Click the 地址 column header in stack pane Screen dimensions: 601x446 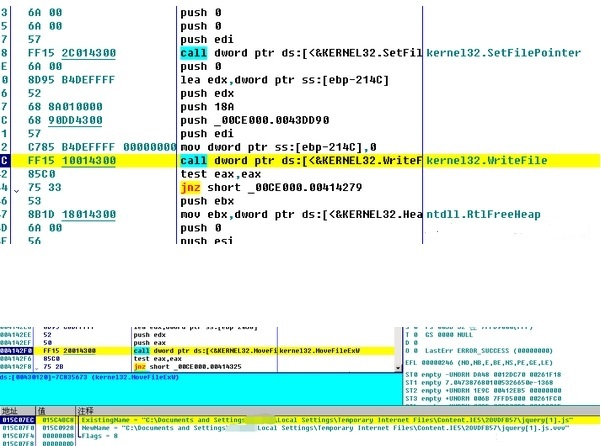click(x=10, y=410)
